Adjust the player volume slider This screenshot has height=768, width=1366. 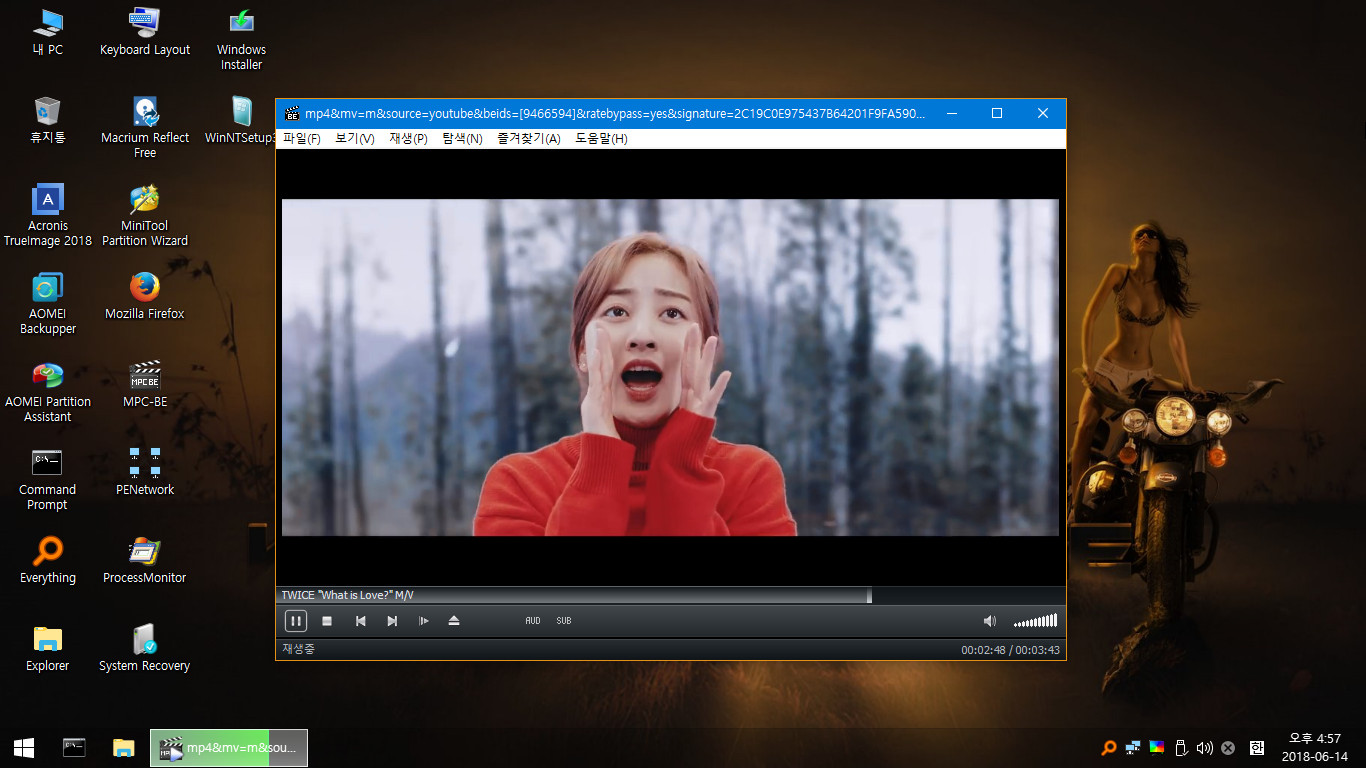[x=1035, y=621]
